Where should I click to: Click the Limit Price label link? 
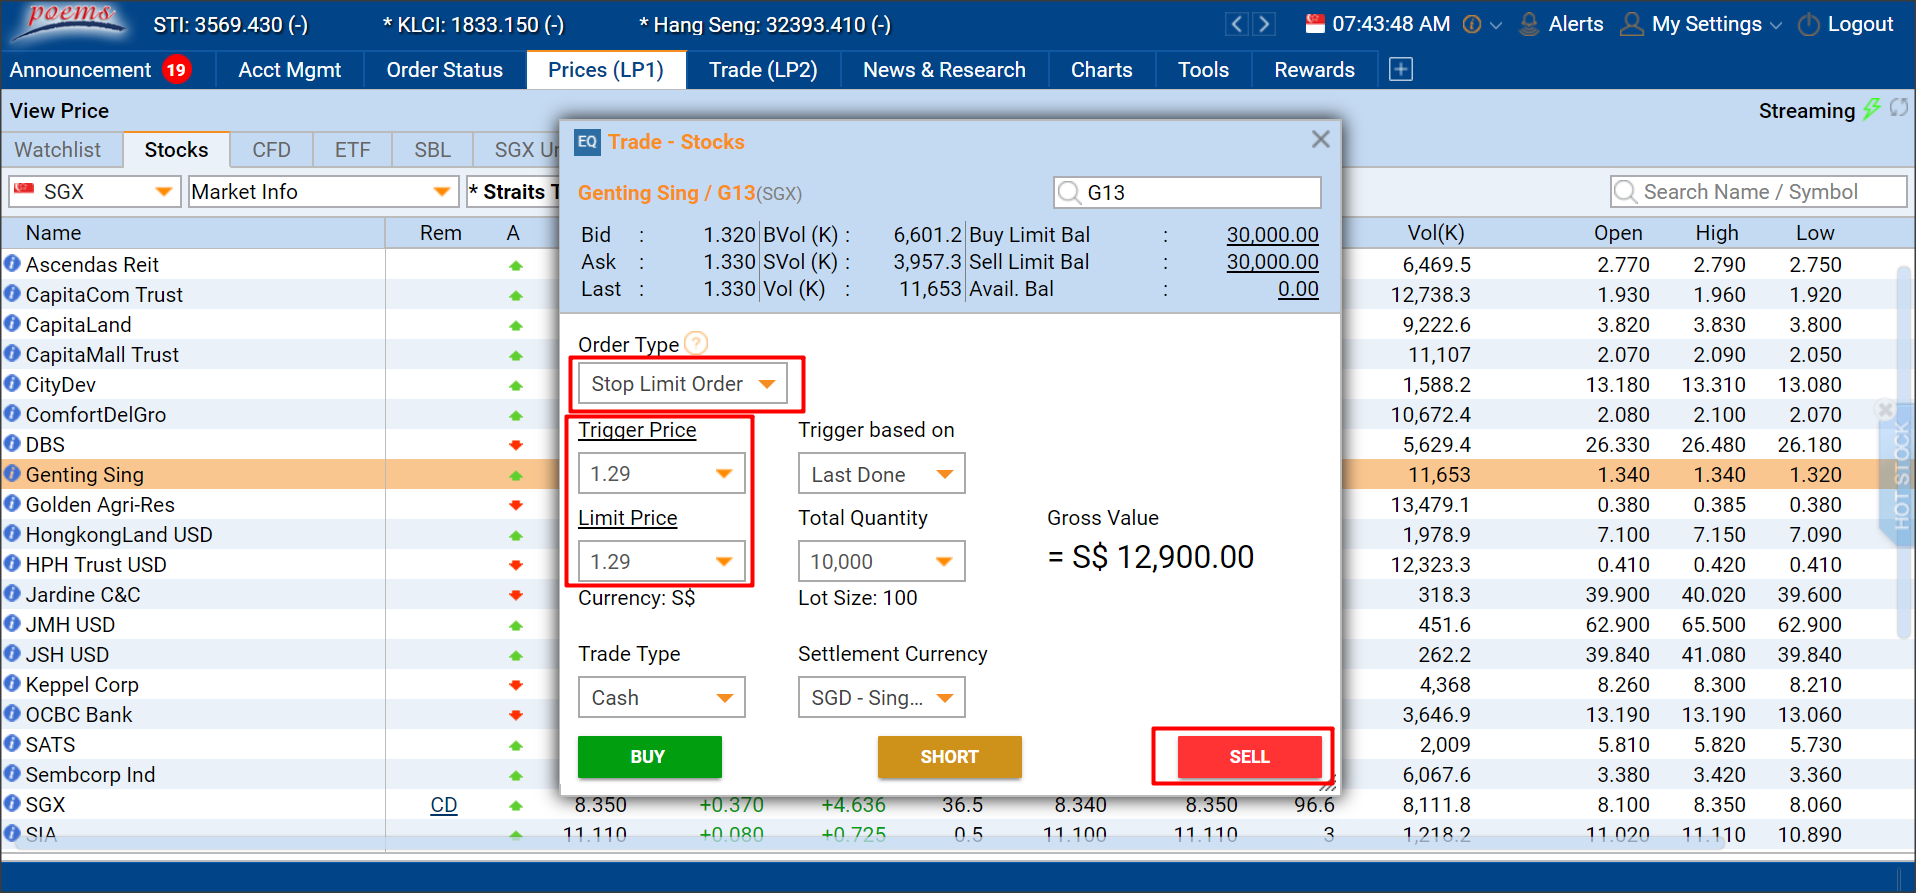point(627,518)
